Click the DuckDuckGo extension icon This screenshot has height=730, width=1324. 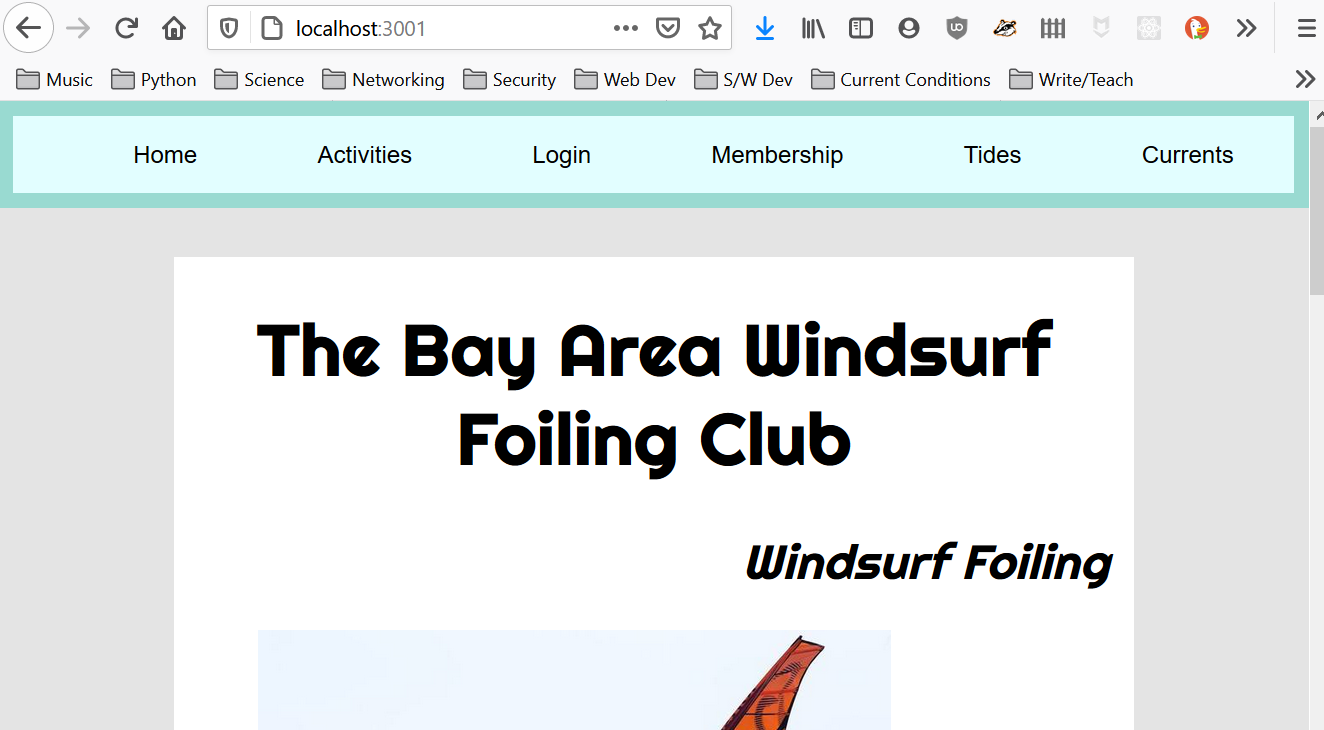pos(1197,28)
